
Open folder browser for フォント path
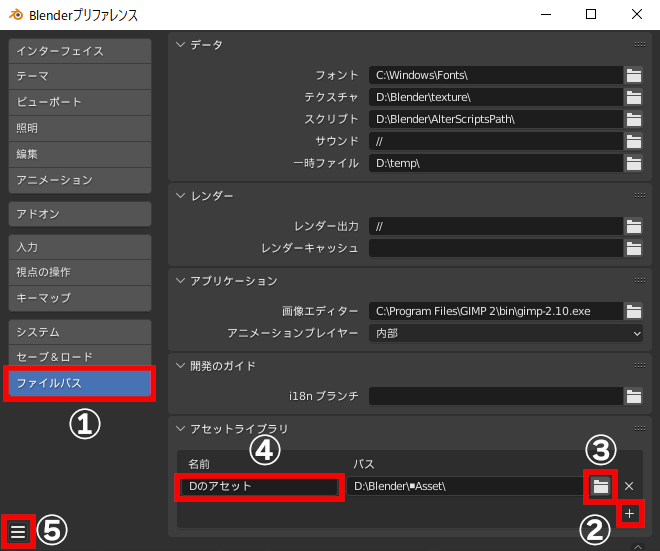(633, 75)
